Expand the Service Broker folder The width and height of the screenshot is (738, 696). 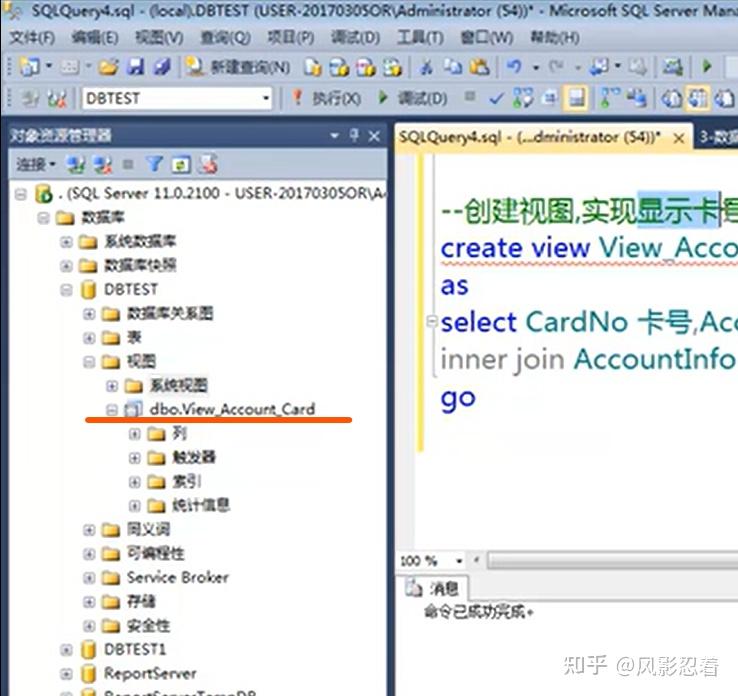tap(89, 577)
